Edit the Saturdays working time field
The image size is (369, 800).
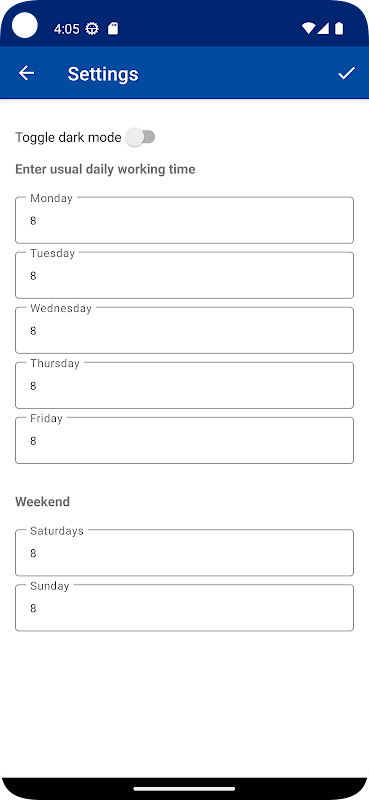184,553
